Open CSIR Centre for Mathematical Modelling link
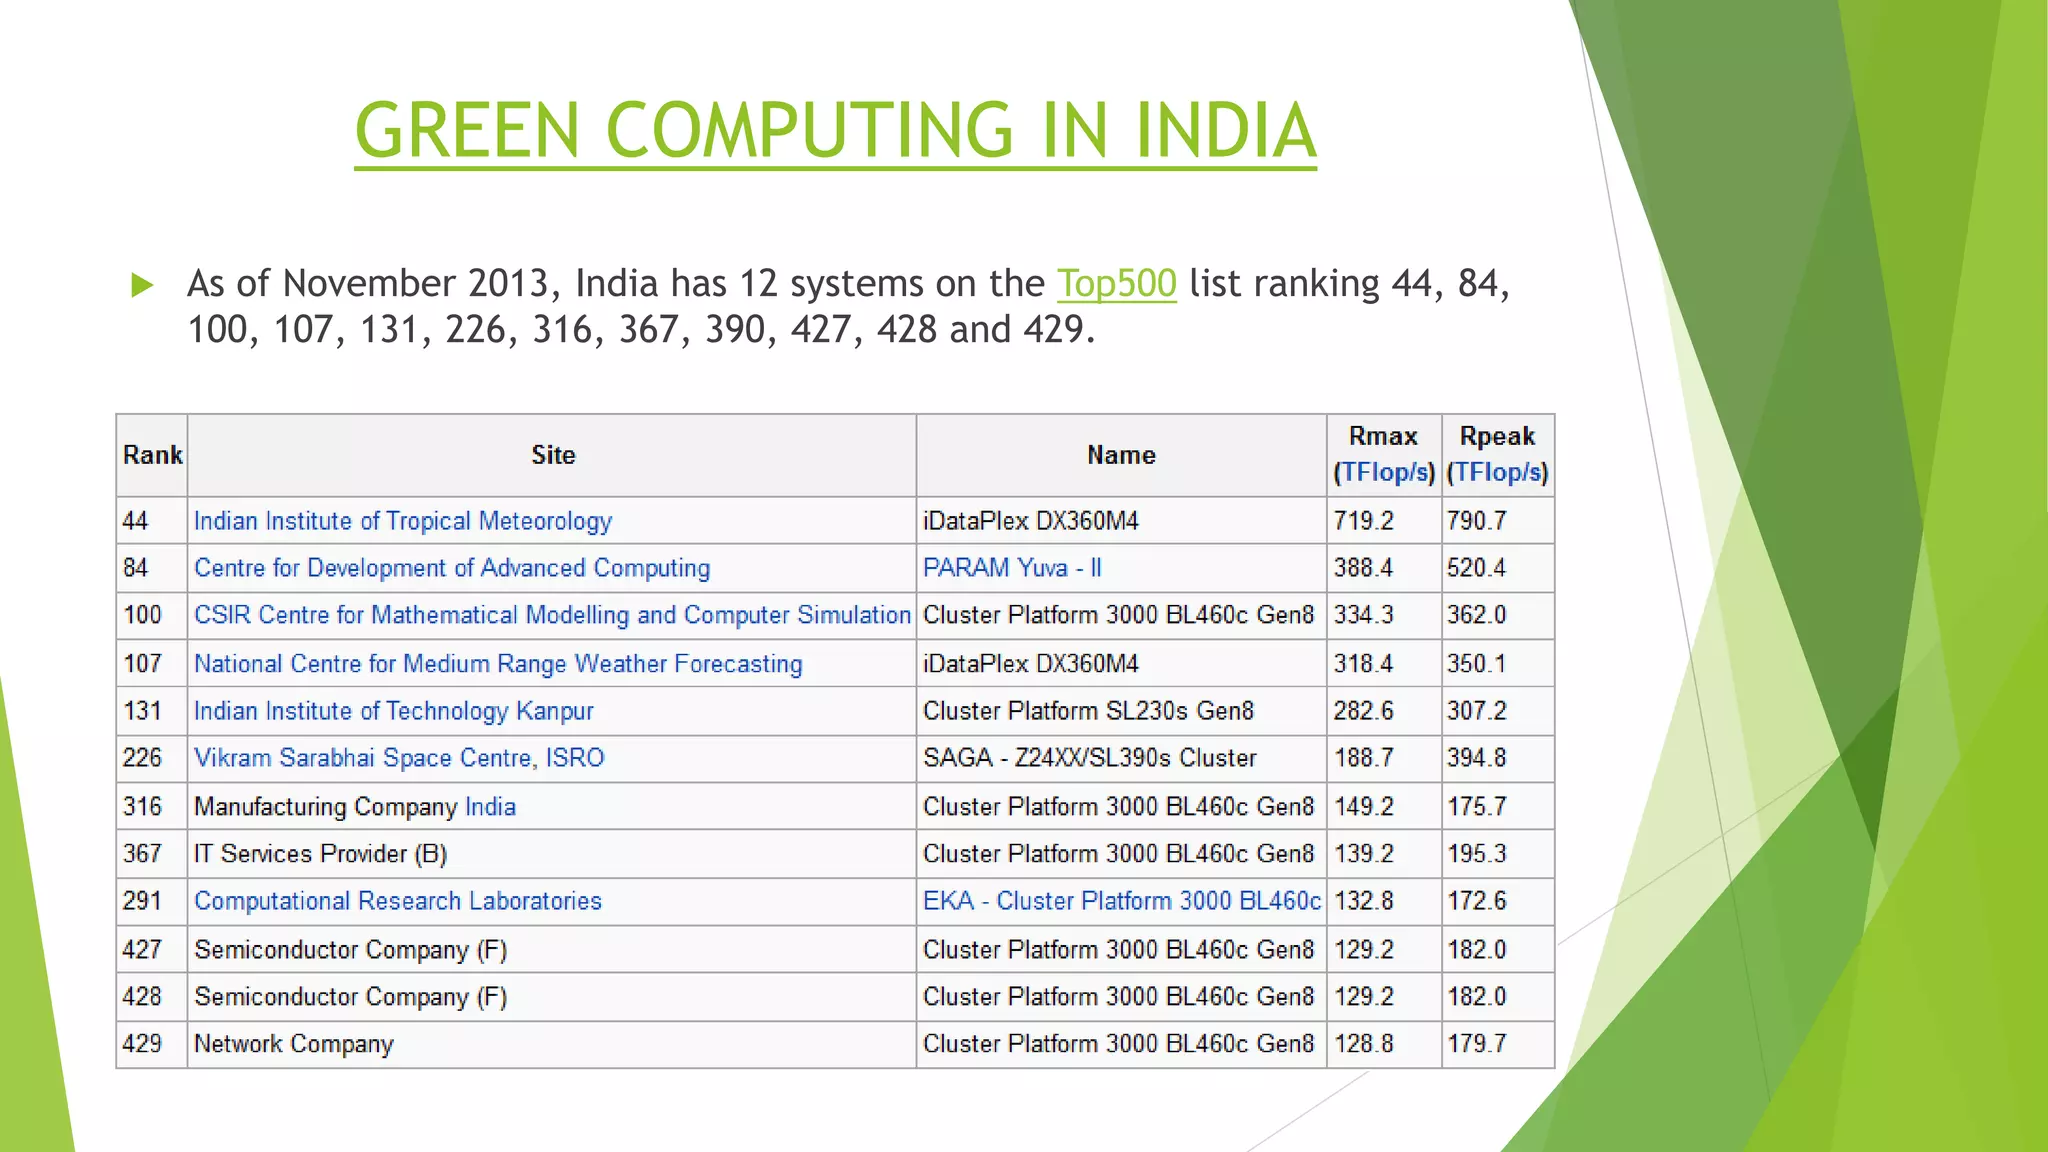The height and width of the screenshot is (1152, 2048). (552, 615)
